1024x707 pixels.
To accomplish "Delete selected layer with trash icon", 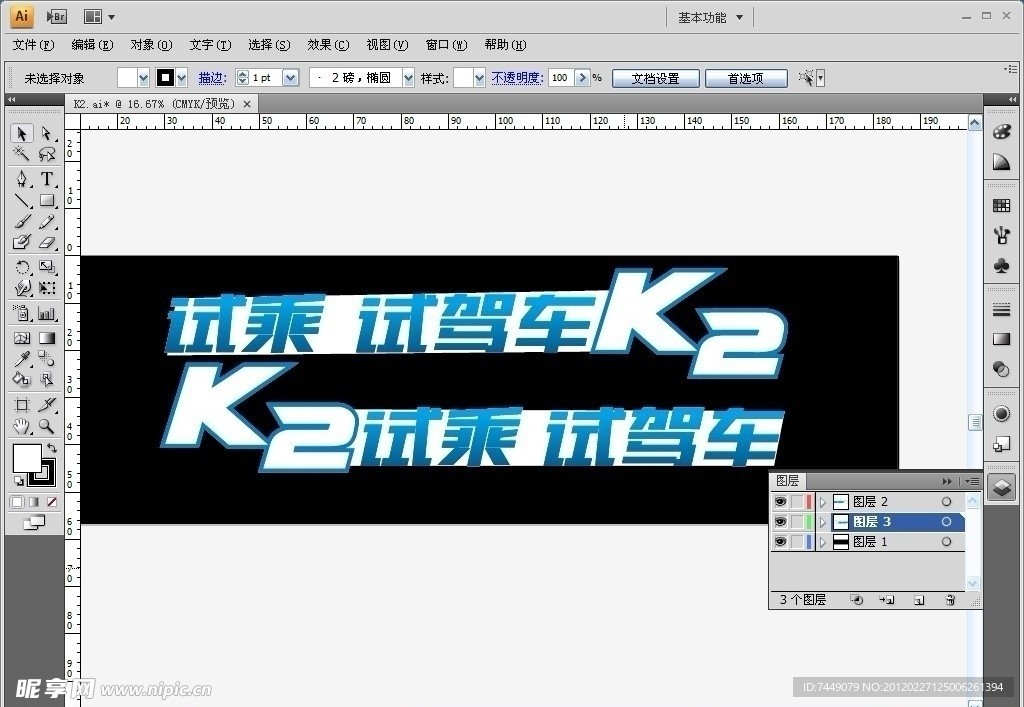I will pos(950,600).
